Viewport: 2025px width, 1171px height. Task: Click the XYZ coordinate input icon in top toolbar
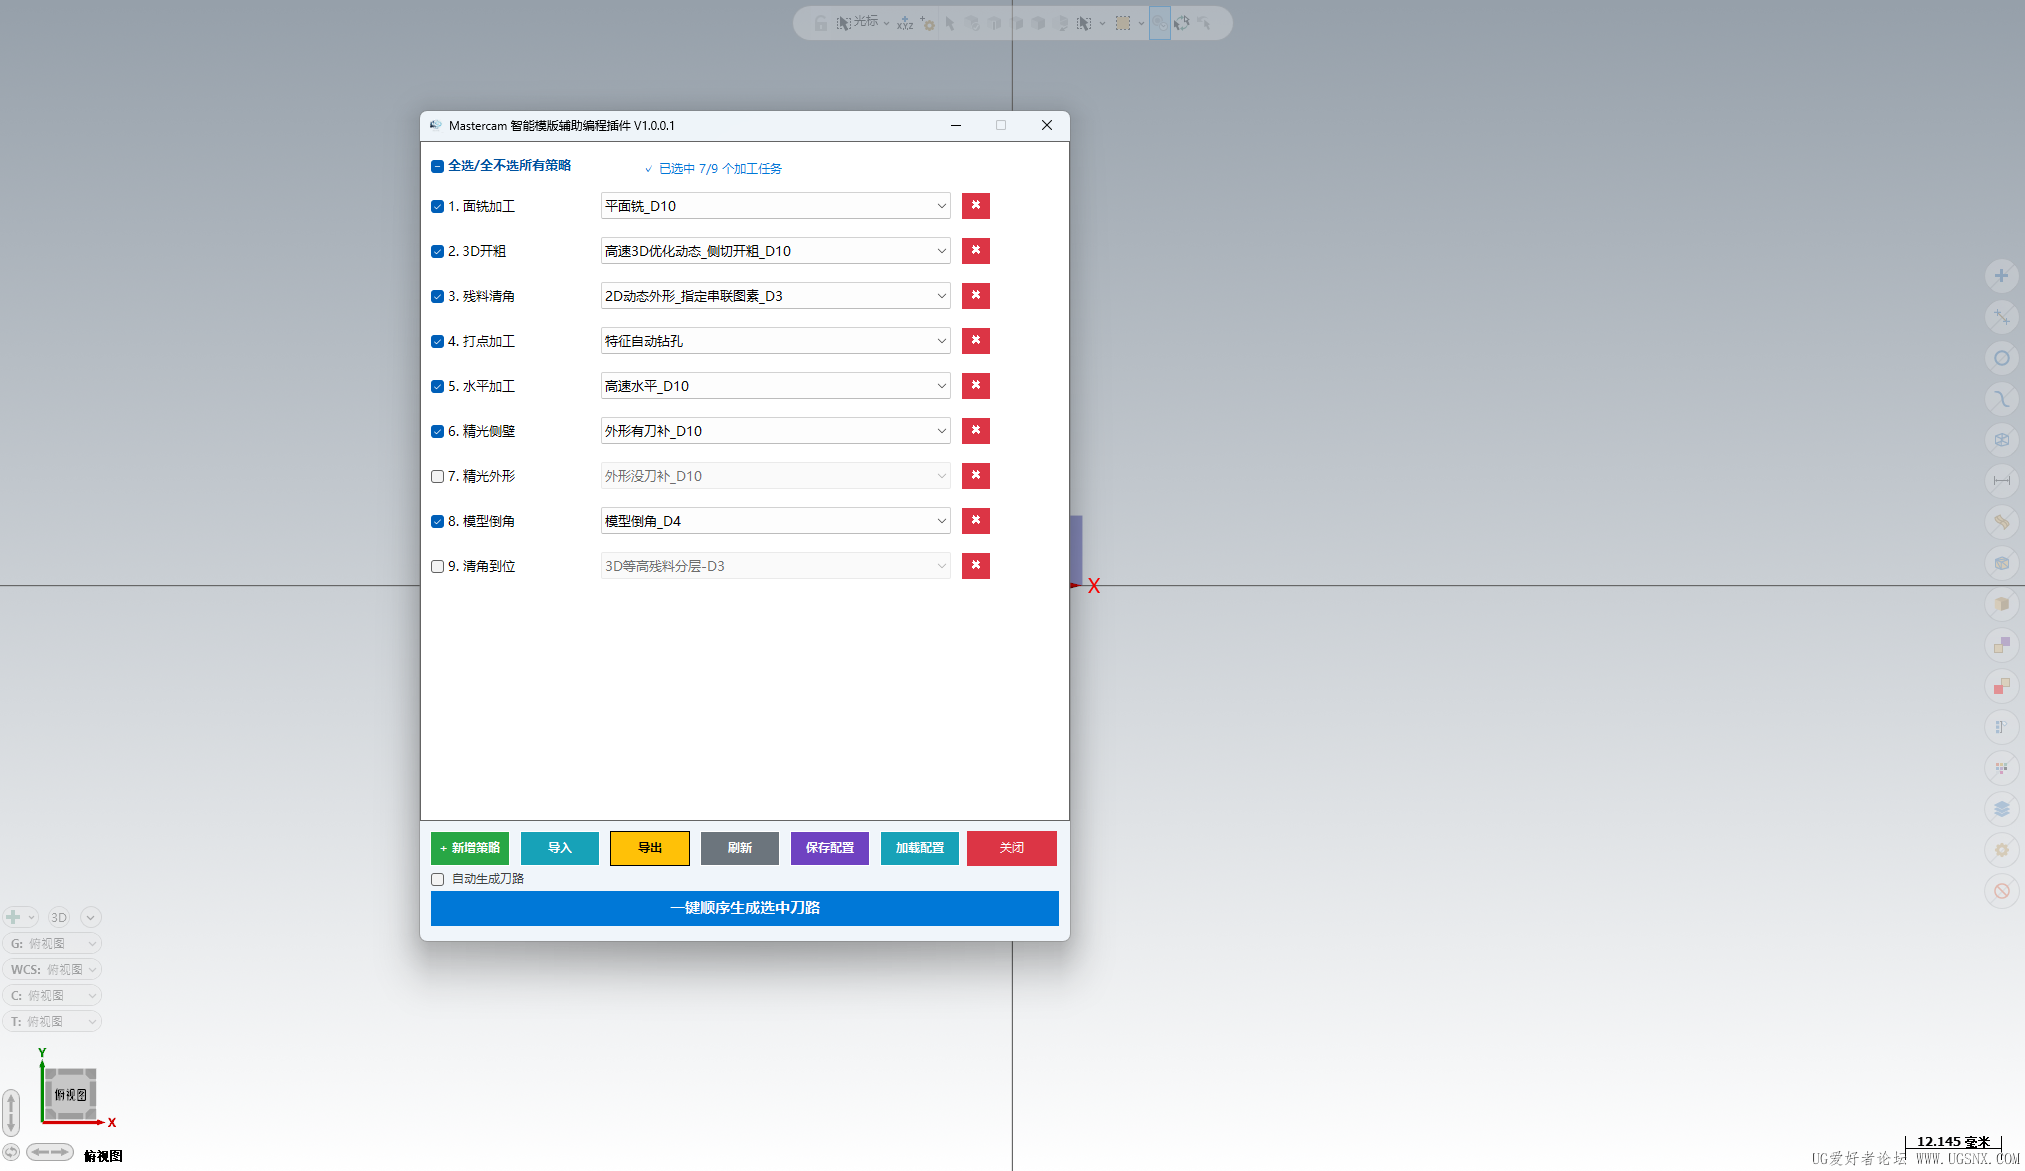coord(905,23)
